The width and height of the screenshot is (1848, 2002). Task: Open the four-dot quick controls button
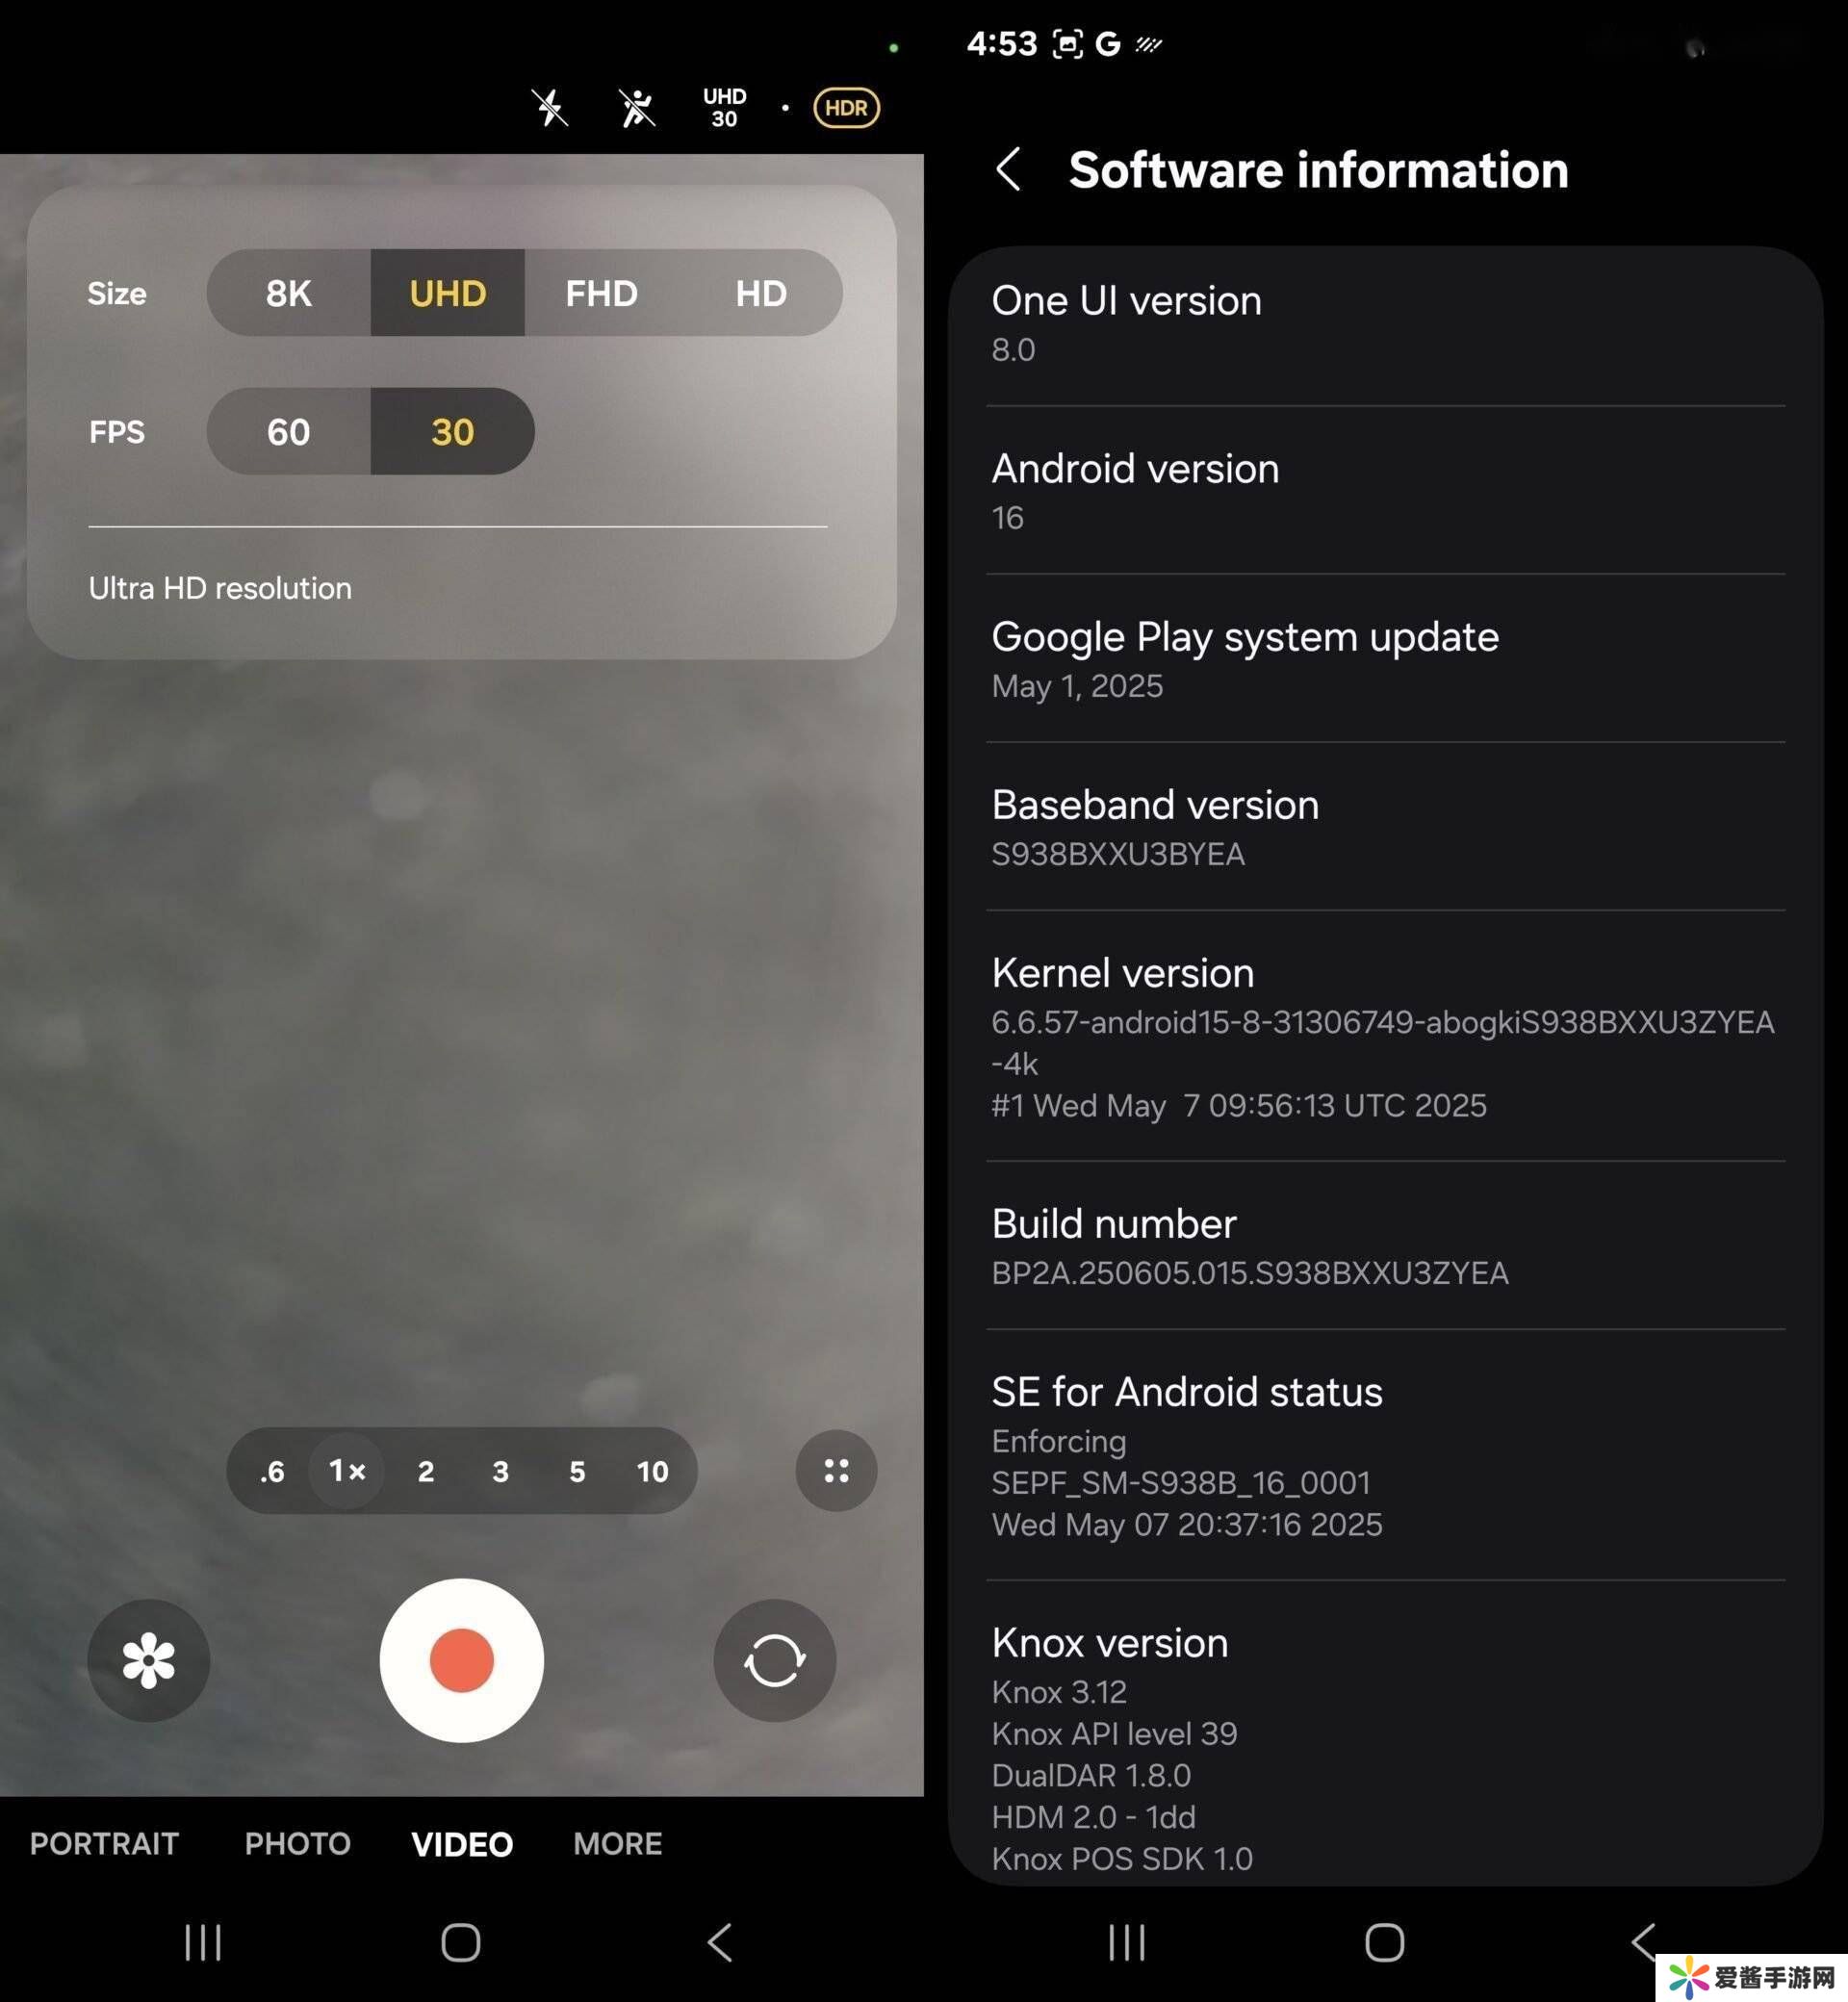pos(836,1470)
